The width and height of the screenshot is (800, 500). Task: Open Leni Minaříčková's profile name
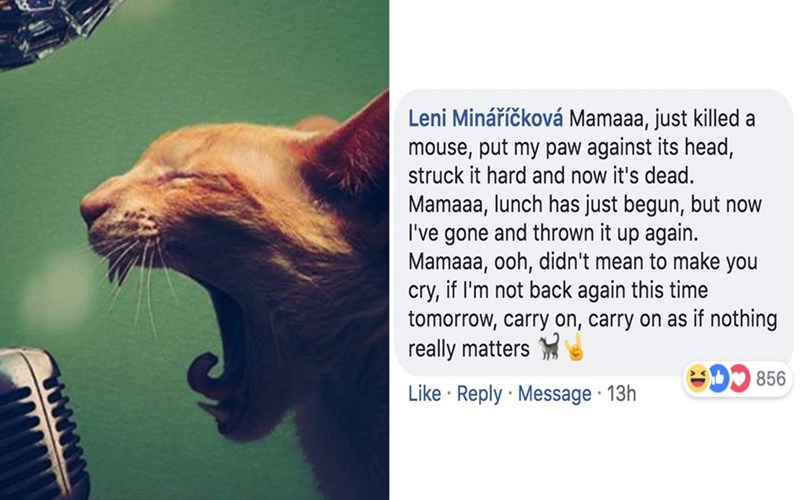point(485,119)
